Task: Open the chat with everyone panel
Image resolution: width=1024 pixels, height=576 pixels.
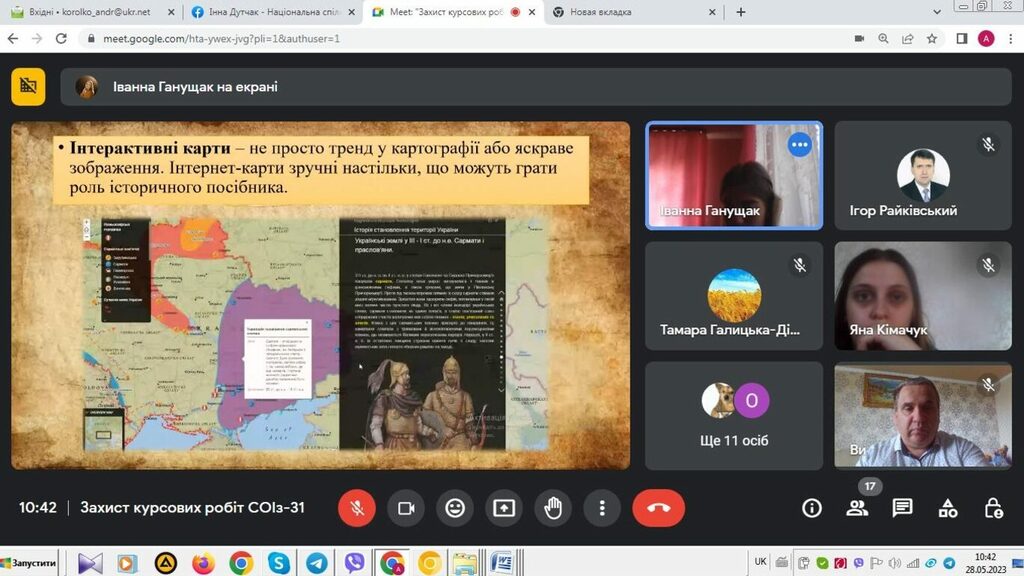Action: tap(902, 508)
